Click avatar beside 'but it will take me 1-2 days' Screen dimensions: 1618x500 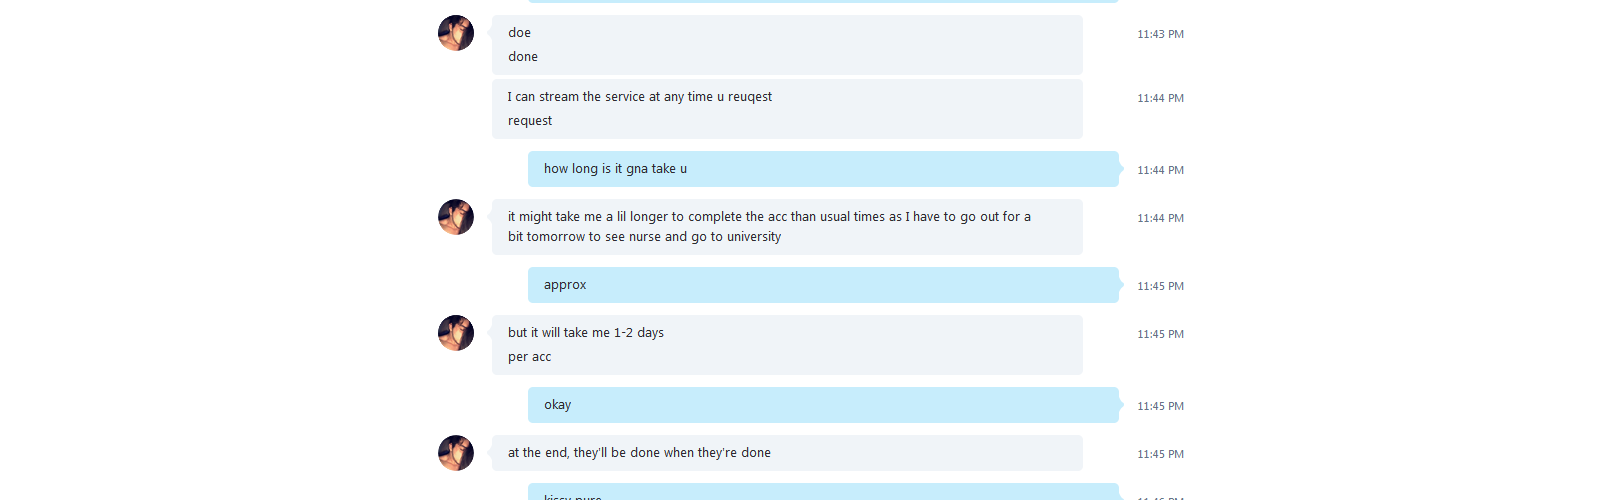456,333
